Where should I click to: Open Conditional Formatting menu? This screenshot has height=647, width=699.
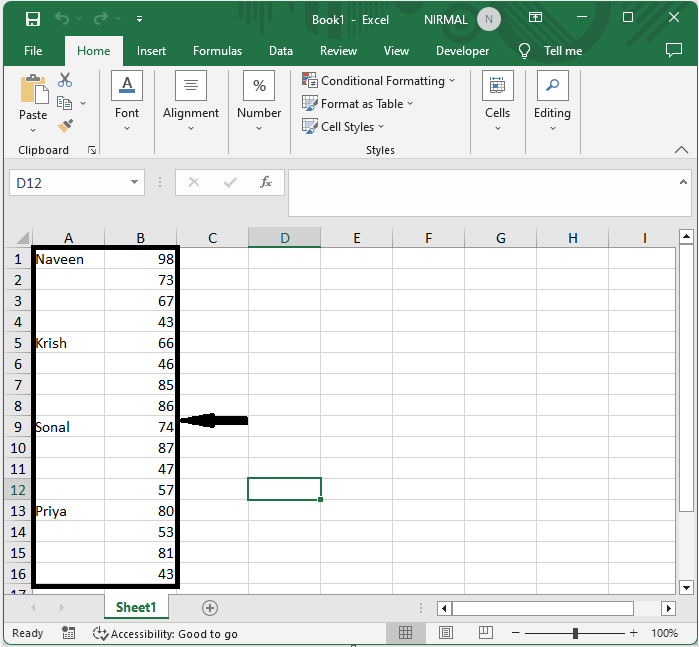tap(379, 81)
